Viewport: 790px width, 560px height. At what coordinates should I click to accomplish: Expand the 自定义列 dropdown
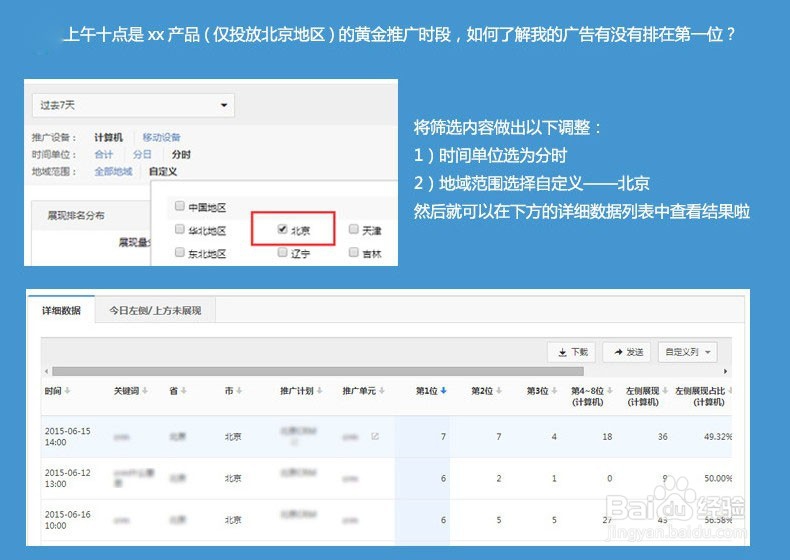point(688,352)
